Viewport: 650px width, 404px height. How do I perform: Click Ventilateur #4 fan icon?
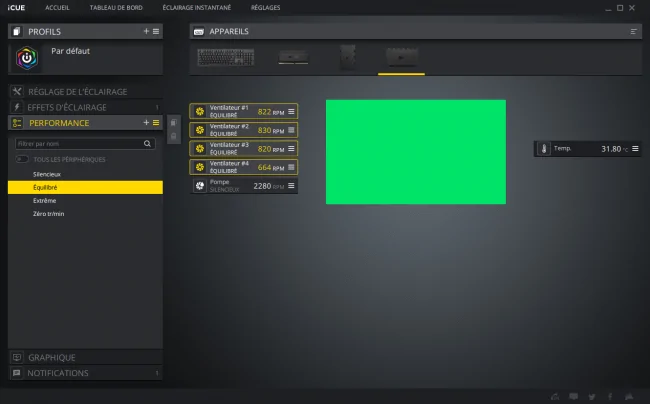click(x=200, y=167)
